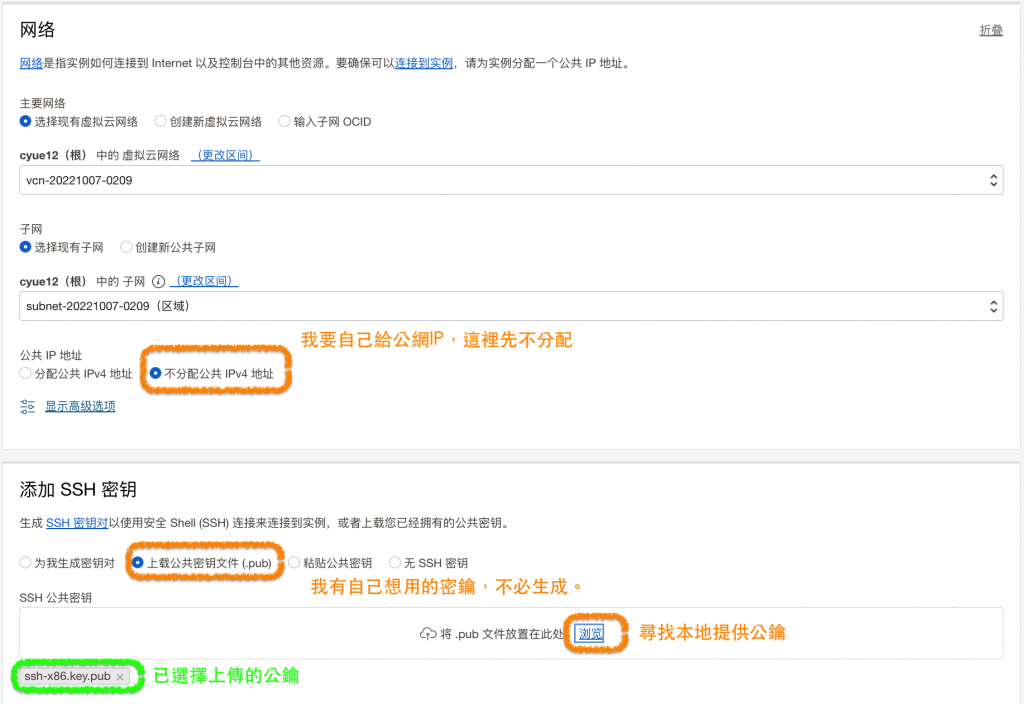Image resolution: width=1024 pixels, height=704 pixels.
Task: Show advanced options link
Action: pos(80,406)
